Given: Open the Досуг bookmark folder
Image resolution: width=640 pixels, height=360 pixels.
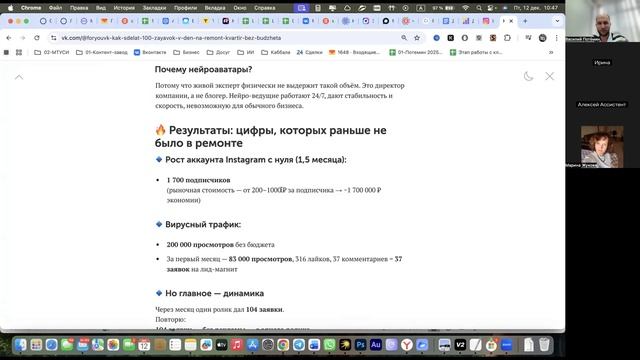Looking at the screenshot, I should click(x=218, y=52).
